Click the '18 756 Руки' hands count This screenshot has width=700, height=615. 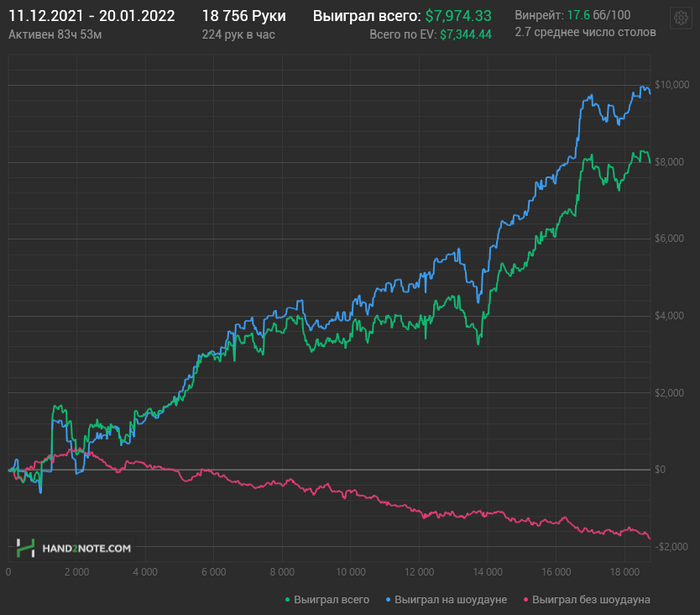tap(244, 16)
